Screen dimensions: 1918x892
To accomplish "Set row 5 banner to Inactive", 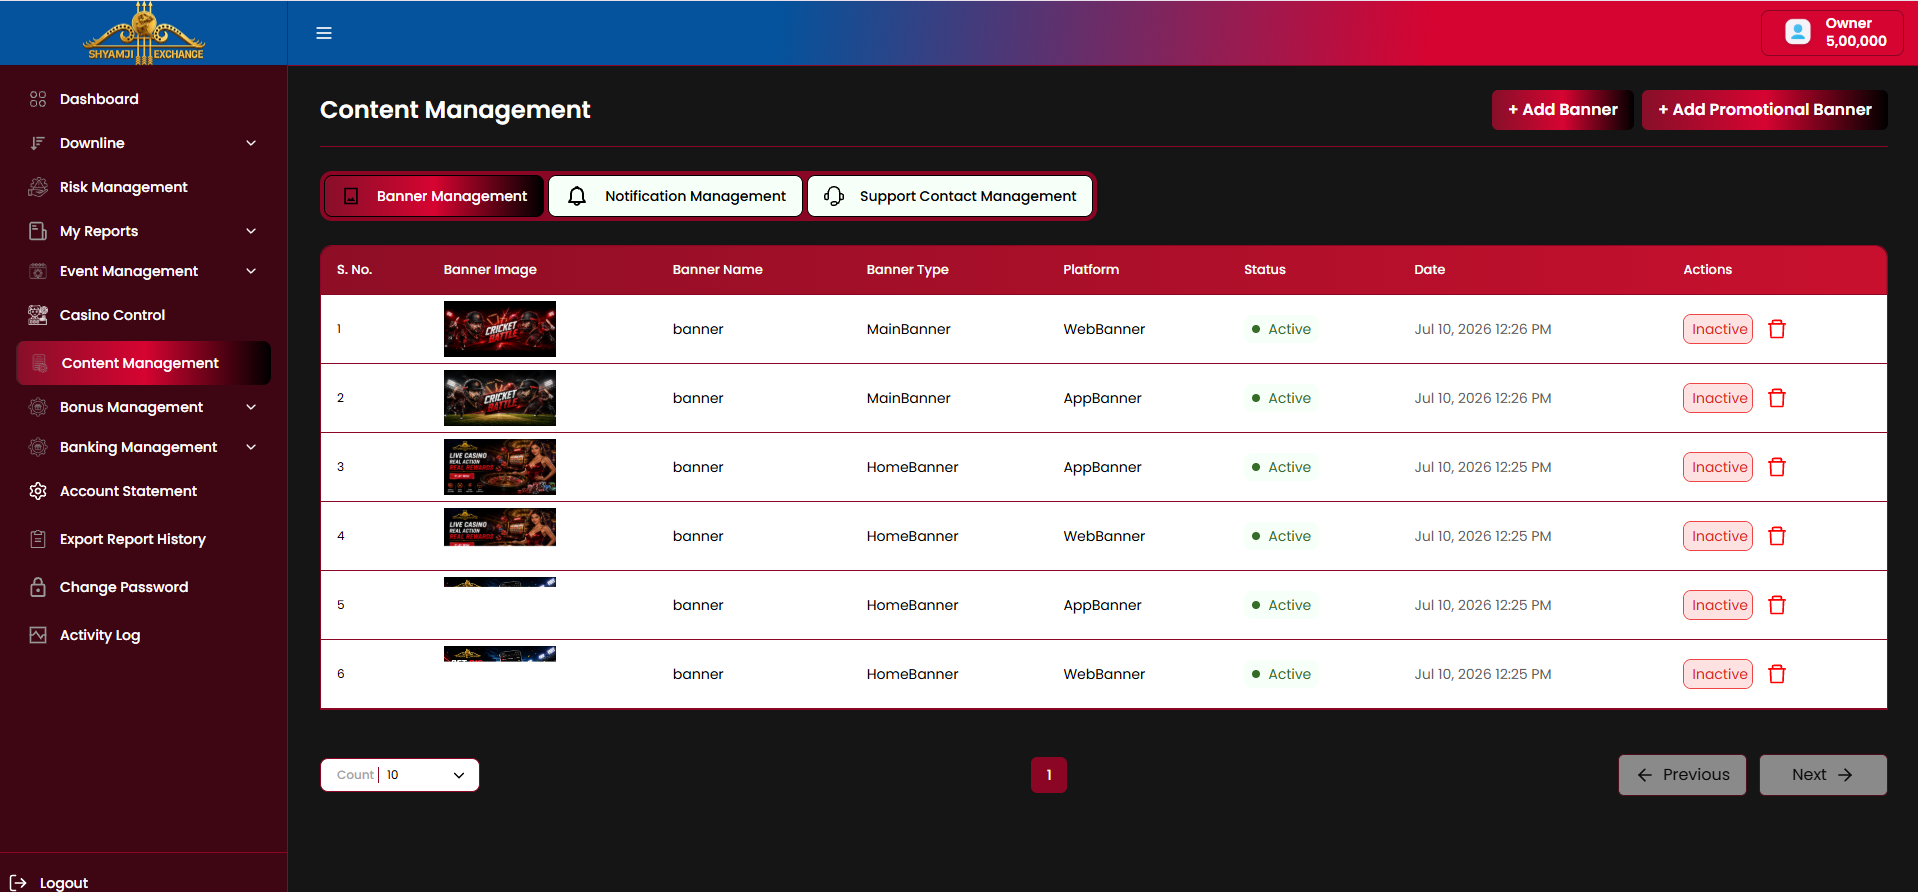I will [1718, 605].
